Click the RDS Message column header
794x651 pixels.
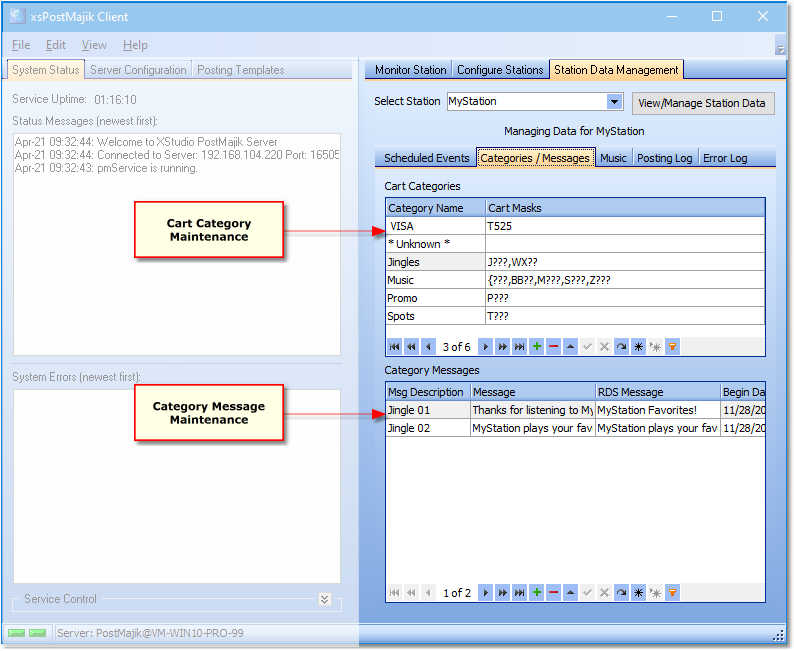(x=658, y=392)
